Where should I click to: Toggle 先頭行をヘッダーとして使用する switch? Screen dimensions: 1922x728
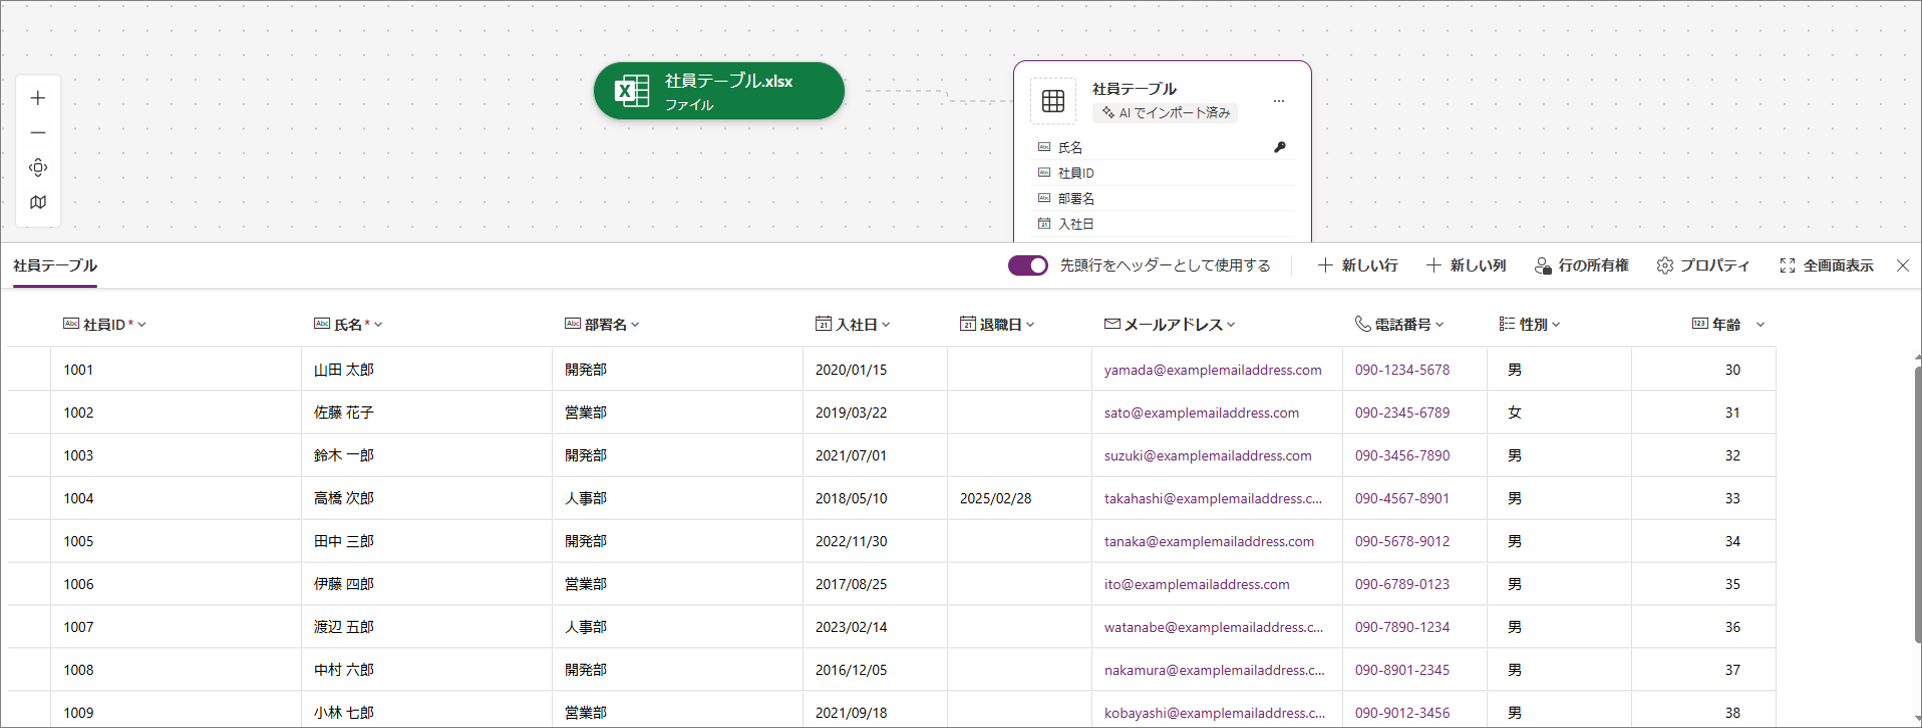(1028, 266)
